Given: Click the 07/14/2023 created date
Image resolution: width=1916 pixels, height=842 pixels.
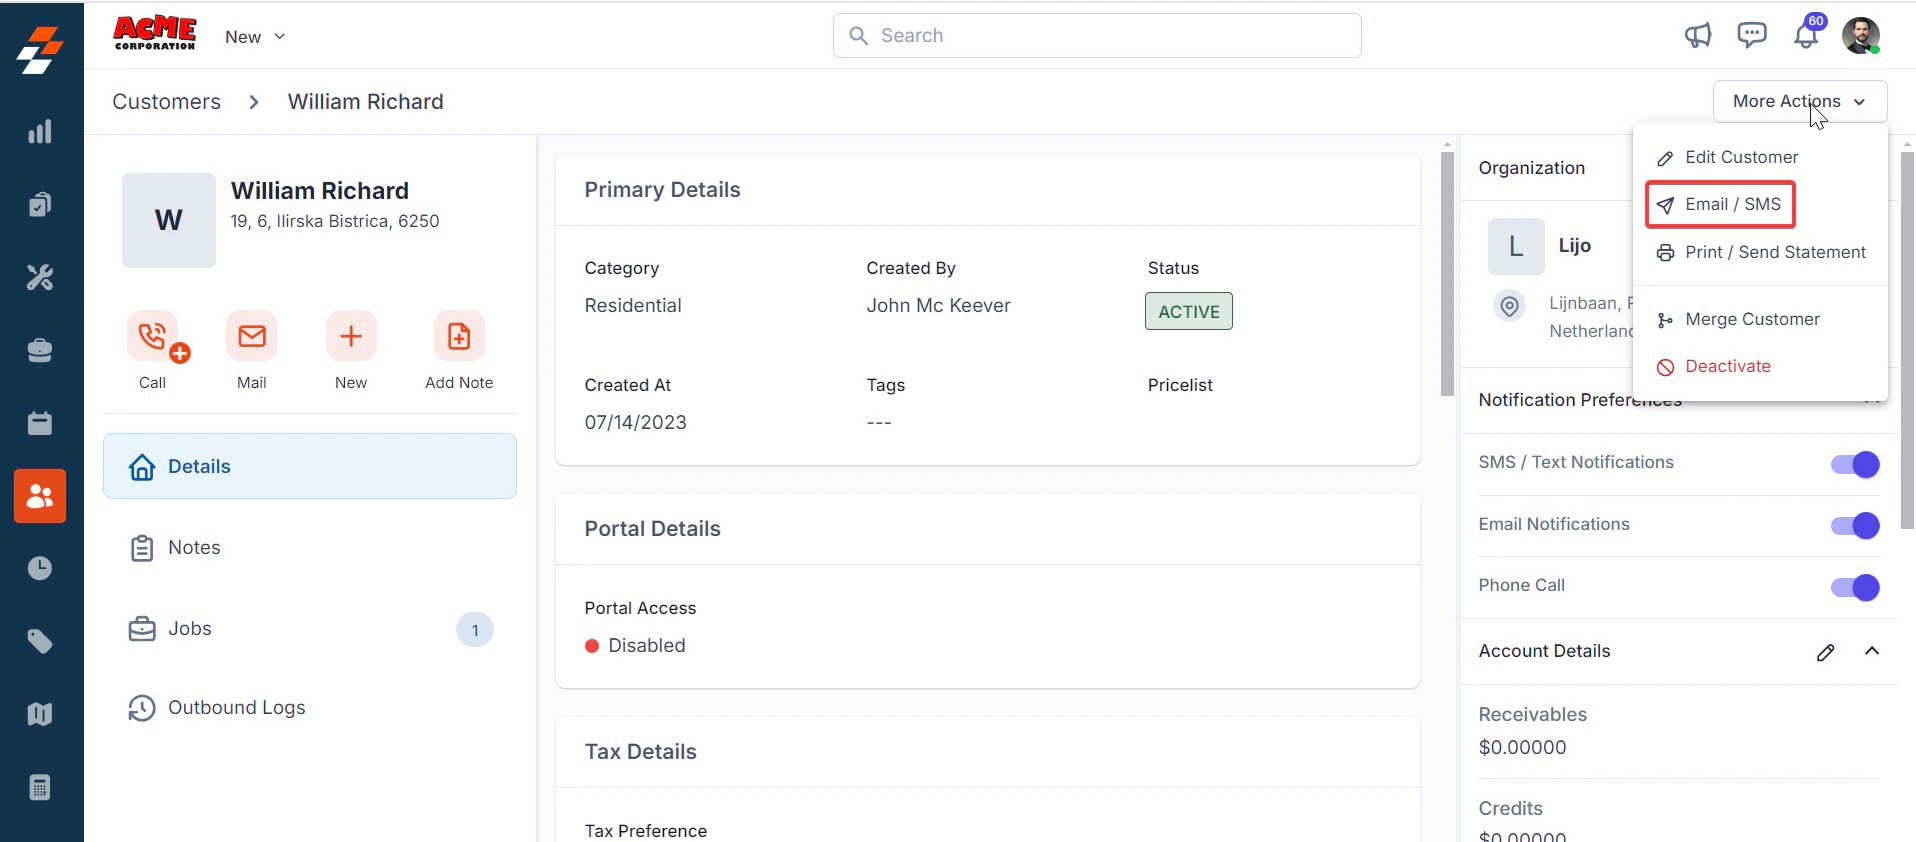Looking at the screenshot, I should point(636,423).
